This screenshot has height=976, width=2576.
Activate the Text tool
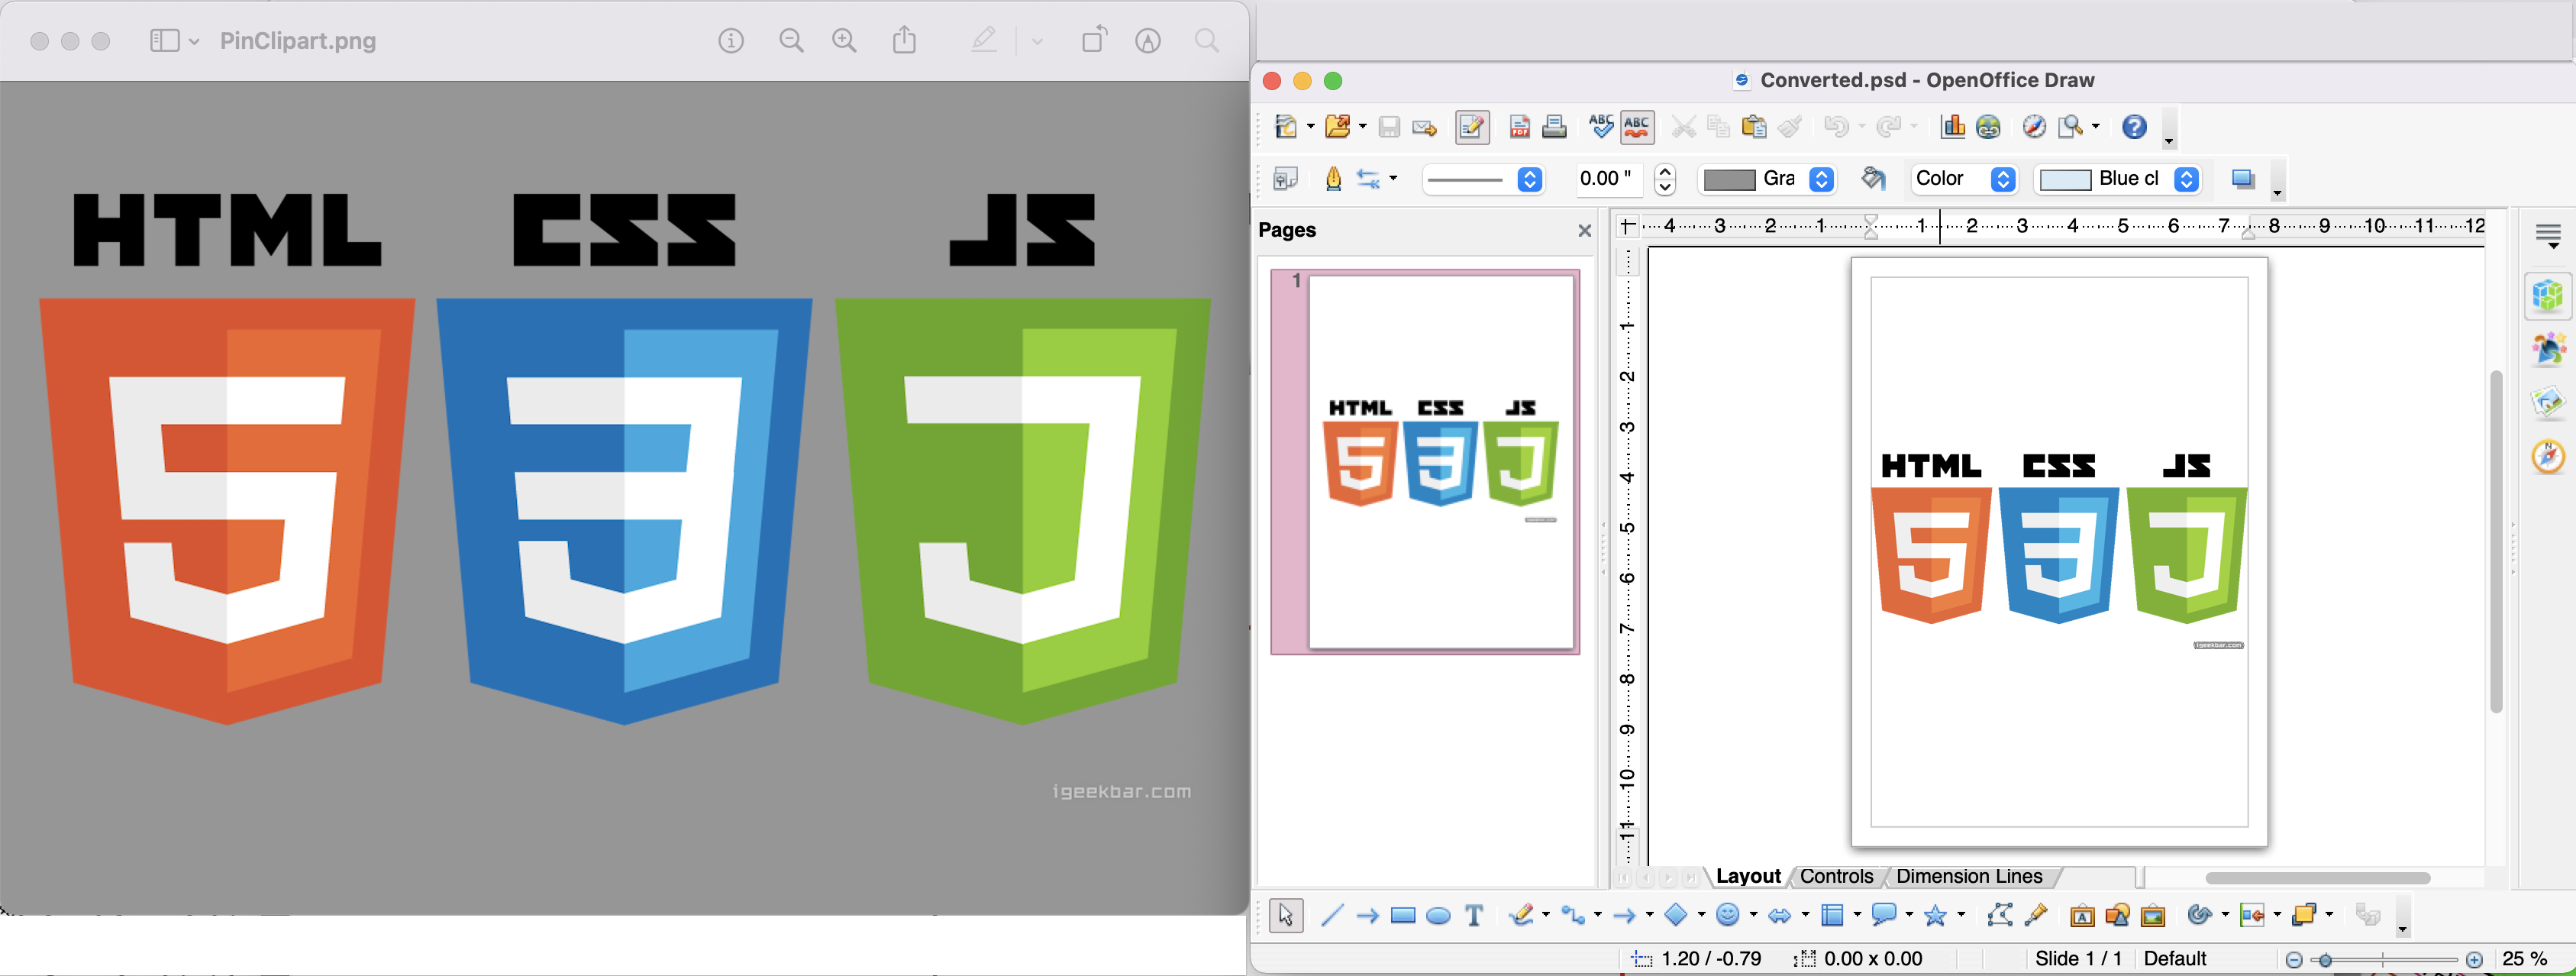(1474, 915)
